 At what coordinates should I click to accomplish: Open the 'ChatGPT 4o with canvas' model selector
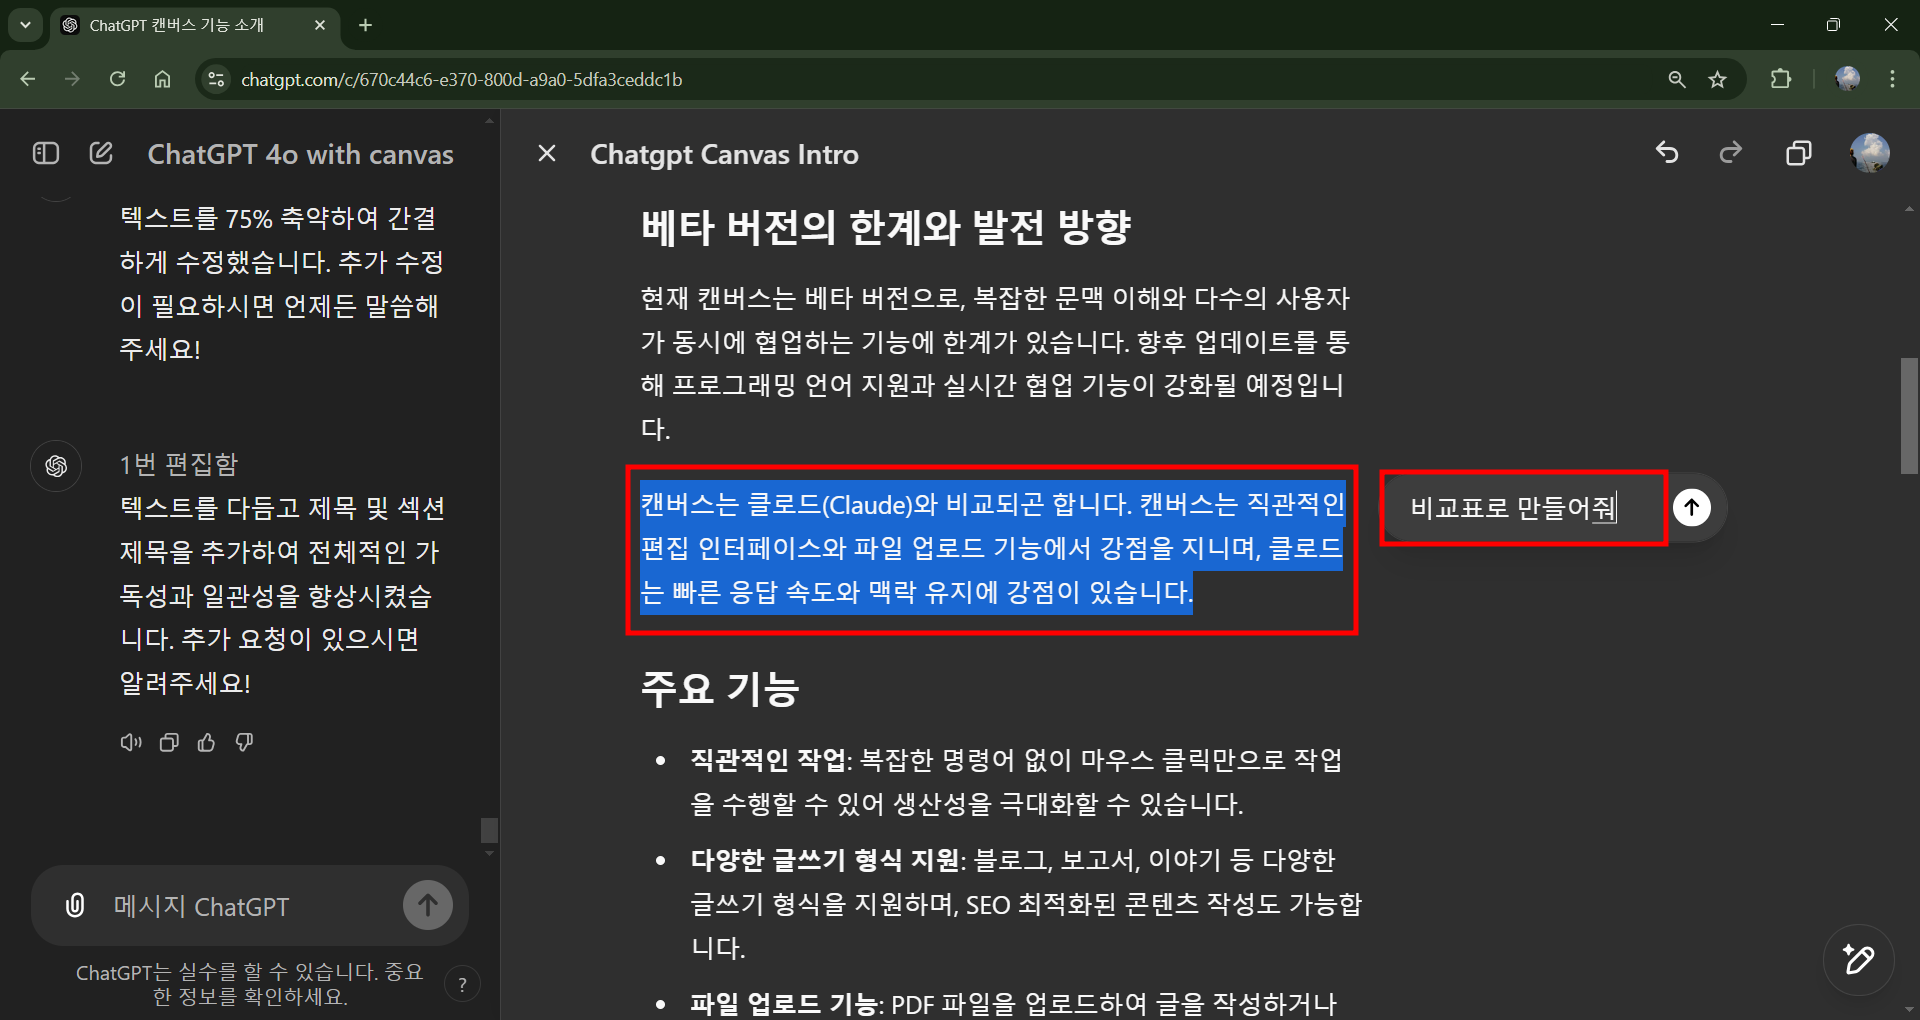[301, 154]
